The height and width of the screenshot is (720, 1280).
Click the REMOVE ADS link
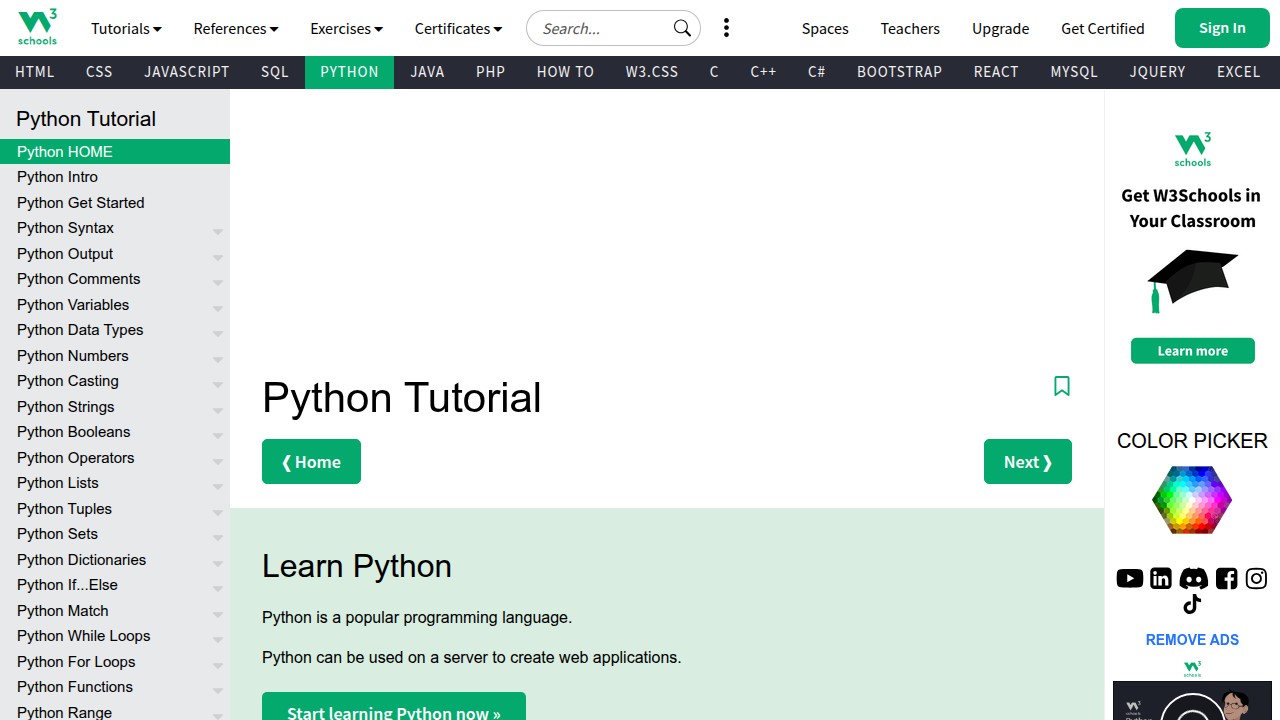1192,639
